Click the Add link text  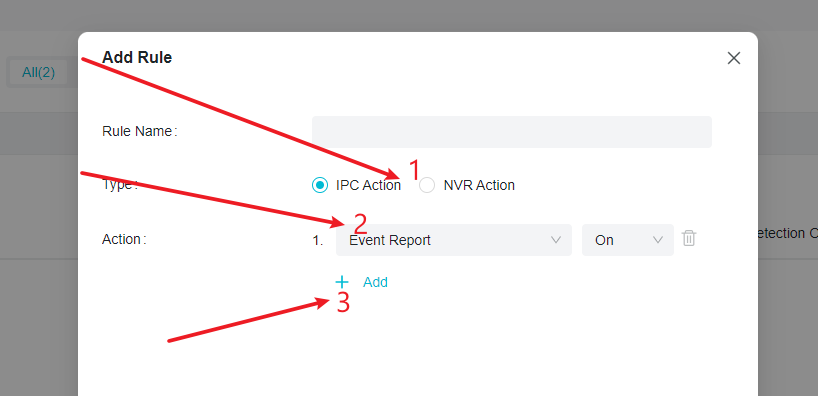click(375, 282)
